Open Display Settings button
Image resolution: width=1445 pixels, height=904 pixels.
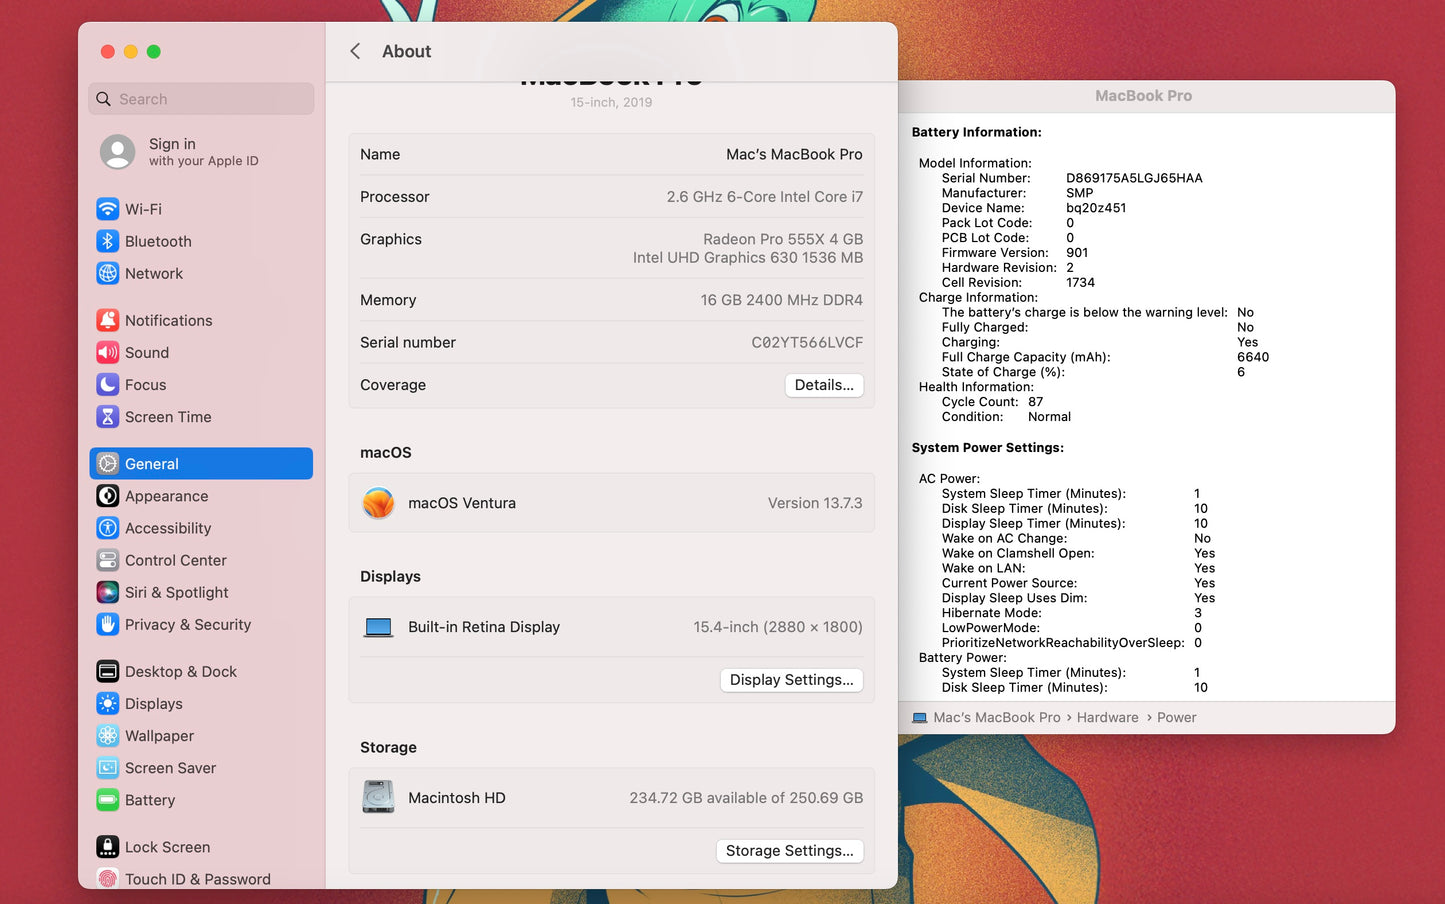(791, 680)
